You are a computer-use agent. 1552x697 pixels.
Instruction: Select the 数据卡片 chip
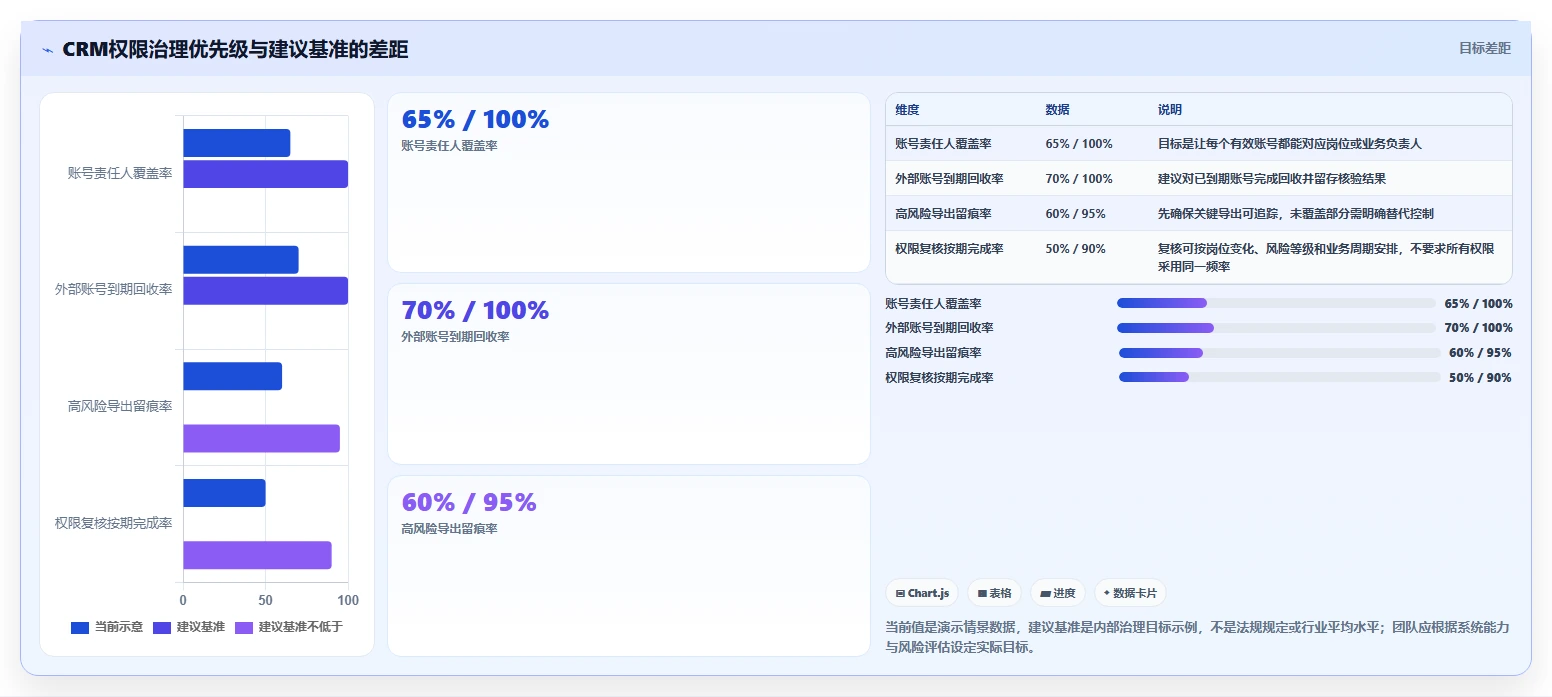(1130, 593)
